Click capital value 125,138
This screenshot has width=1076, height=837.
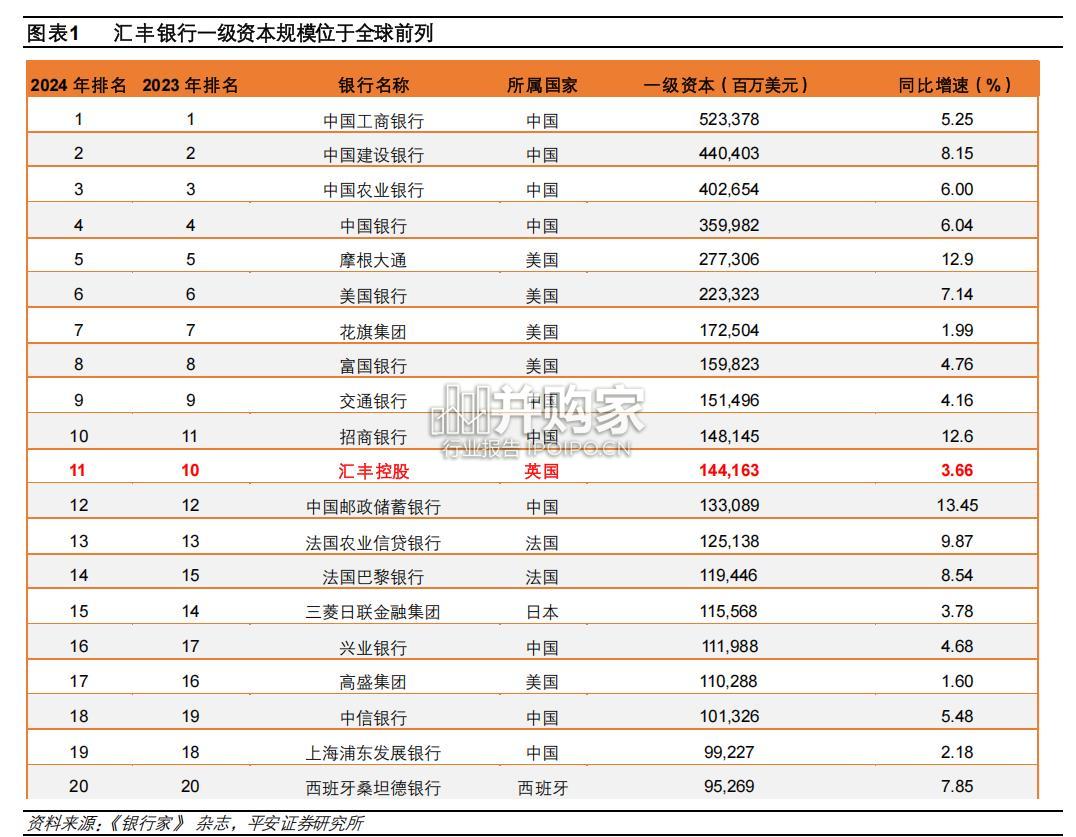[729, 541]
